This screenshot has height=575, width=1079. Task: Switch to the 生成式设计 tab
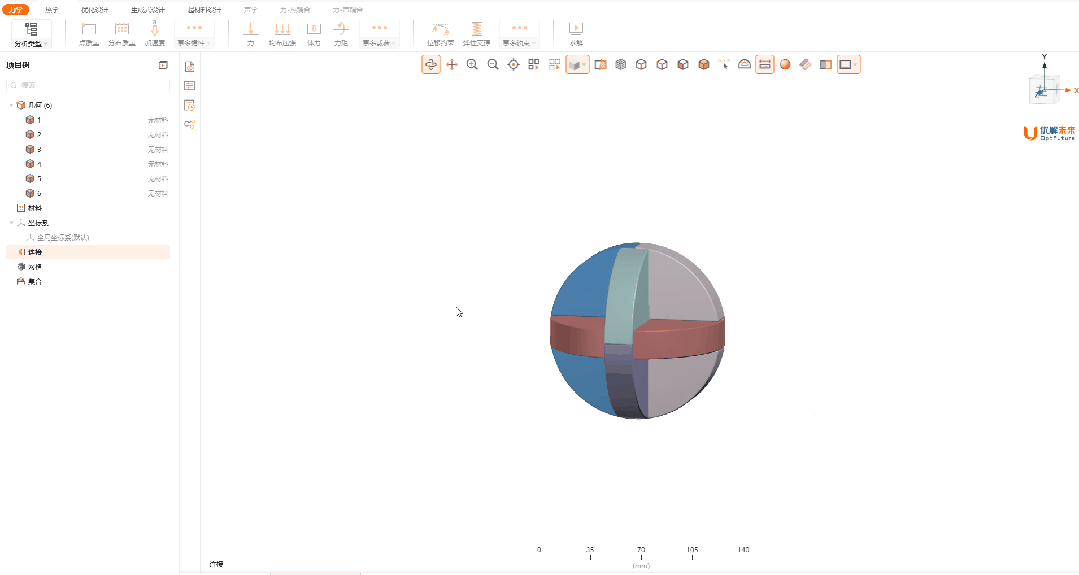coord(148,10)
